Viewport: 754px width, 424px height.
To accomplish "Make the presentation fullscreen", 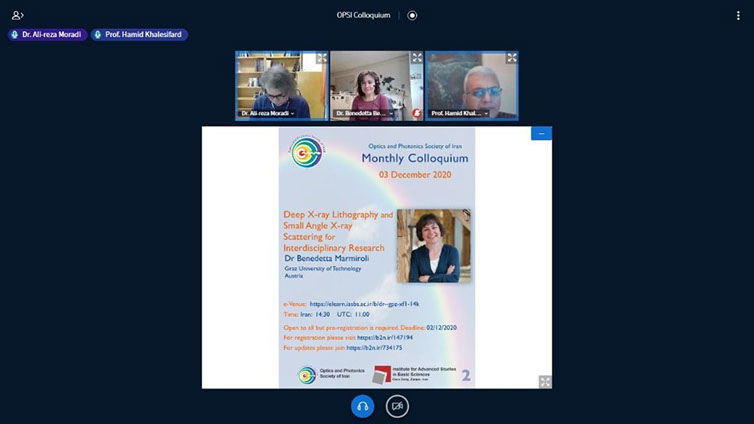I will tap(544, 381).
